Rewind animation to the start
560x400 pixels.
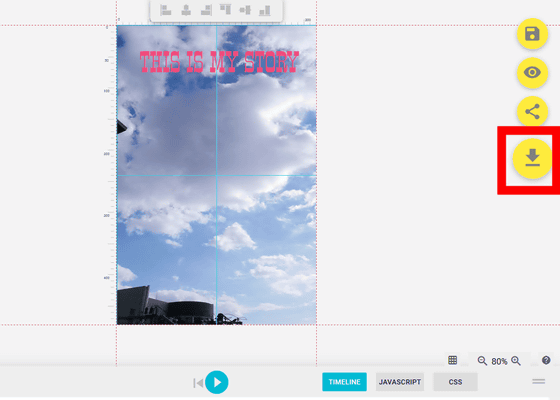[198, 383]
